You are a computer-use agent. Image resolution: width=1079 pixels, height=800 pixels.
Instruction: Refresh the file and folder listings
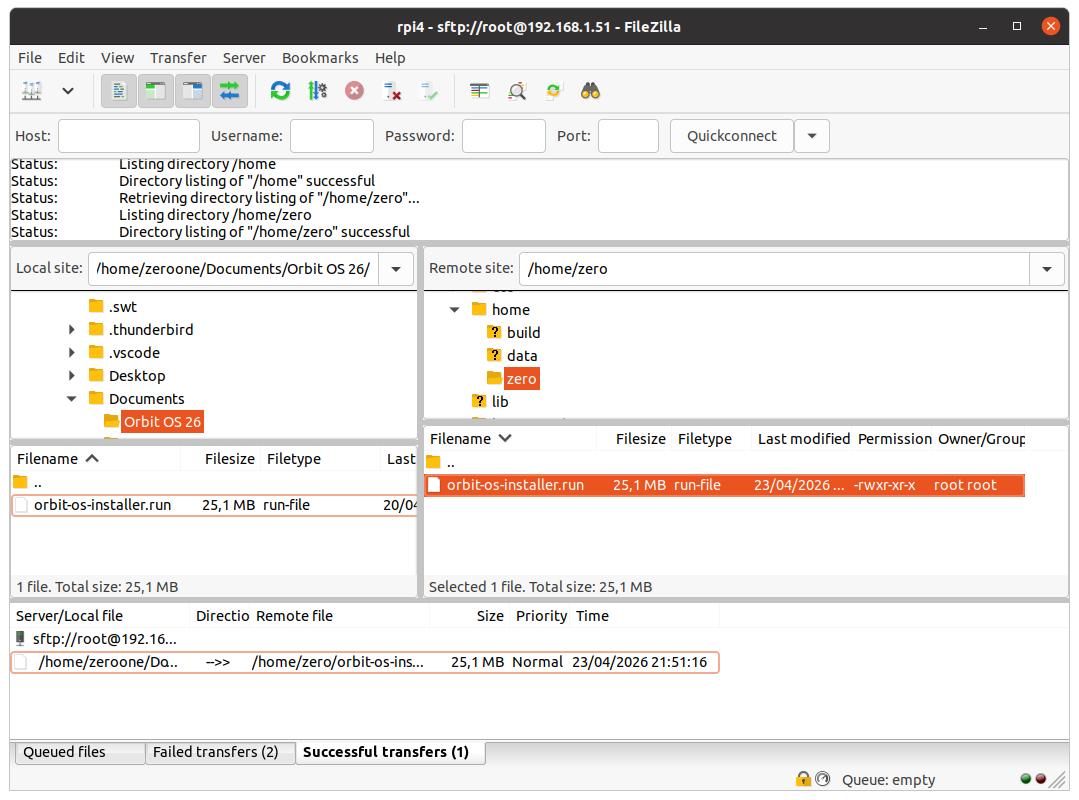coord(280,91)
